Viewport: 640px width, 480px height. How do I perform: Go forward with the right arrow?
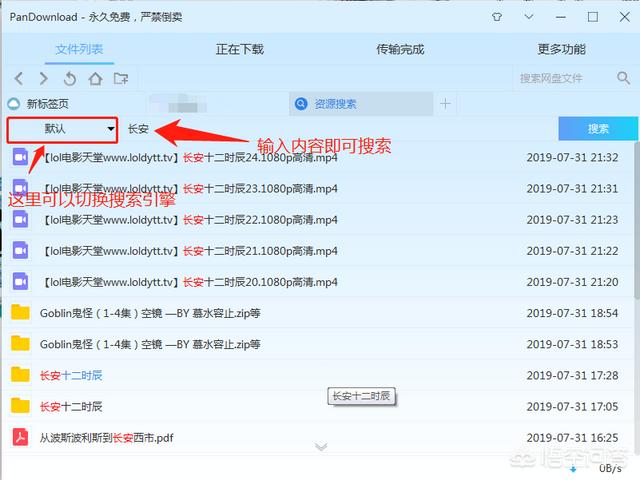[x=44, y=78]
